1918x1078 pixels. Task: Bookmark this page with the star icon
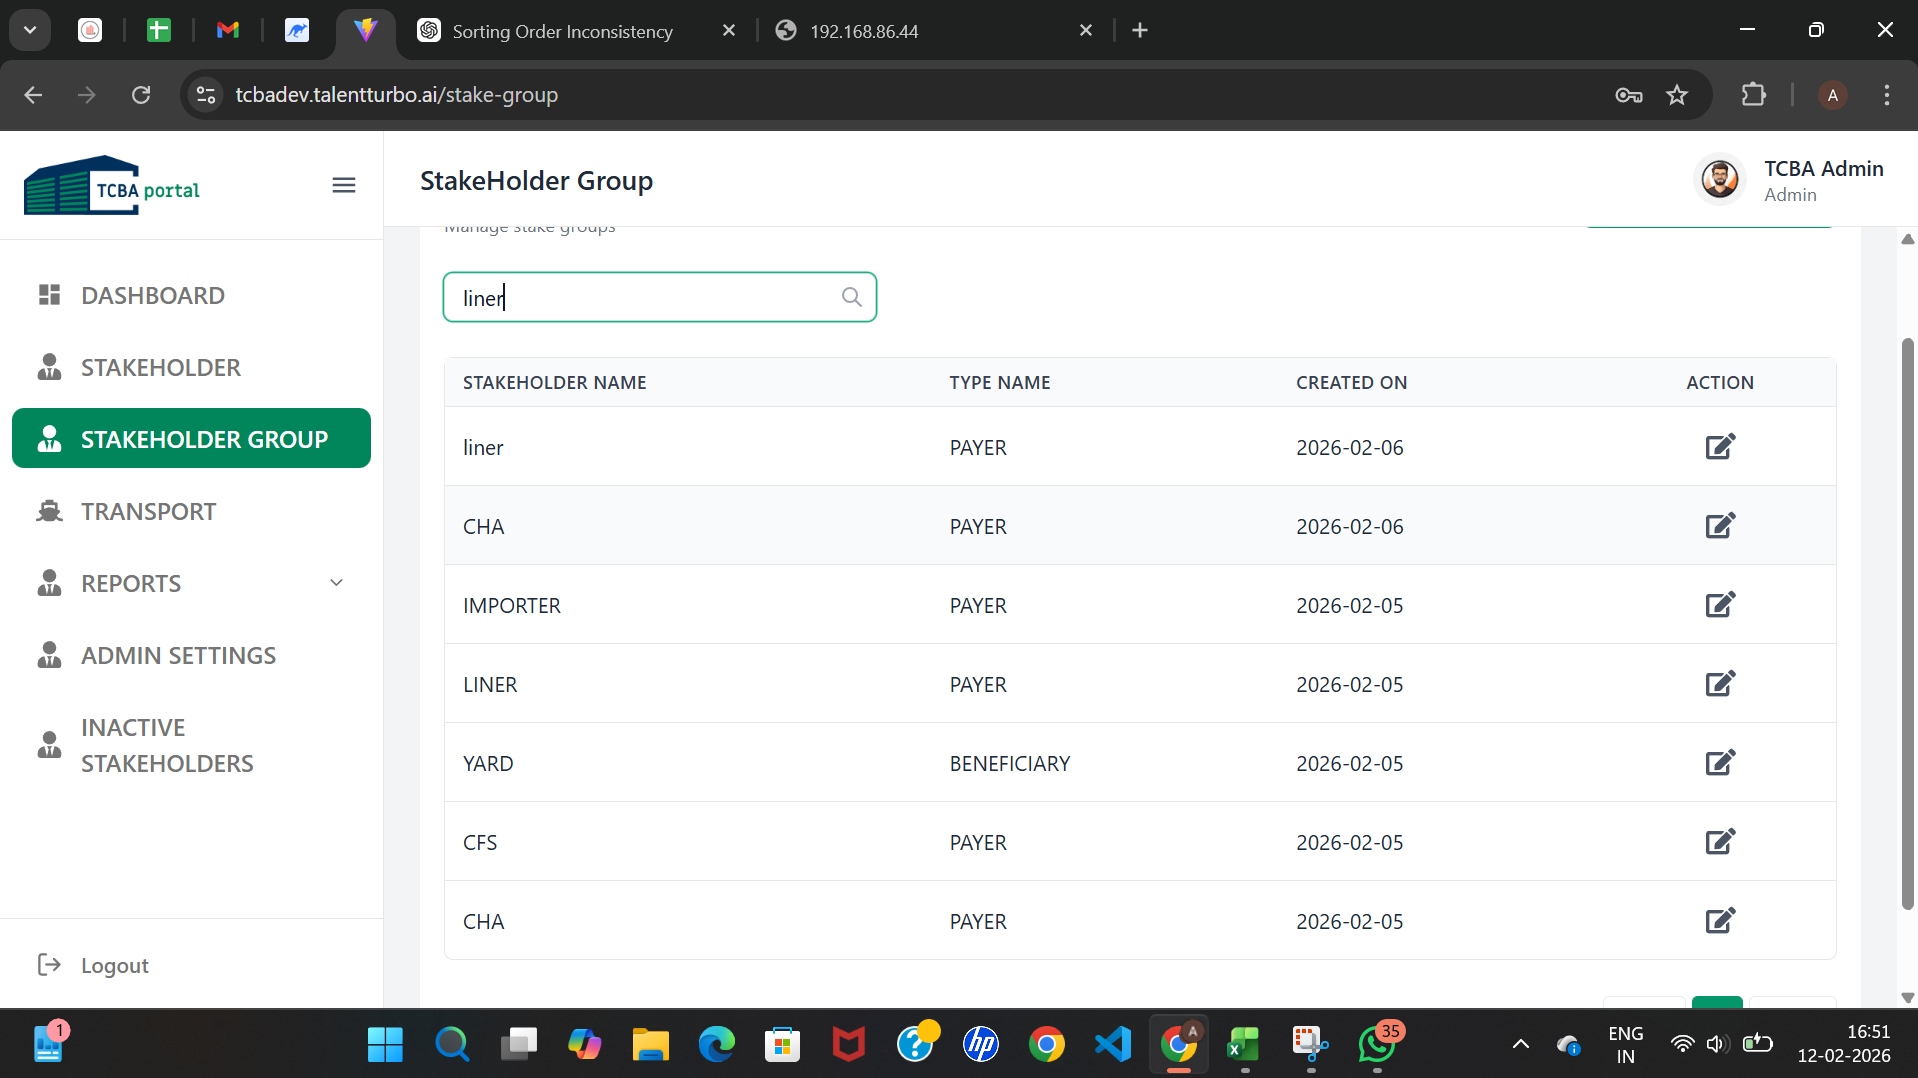click(1677, 95)
